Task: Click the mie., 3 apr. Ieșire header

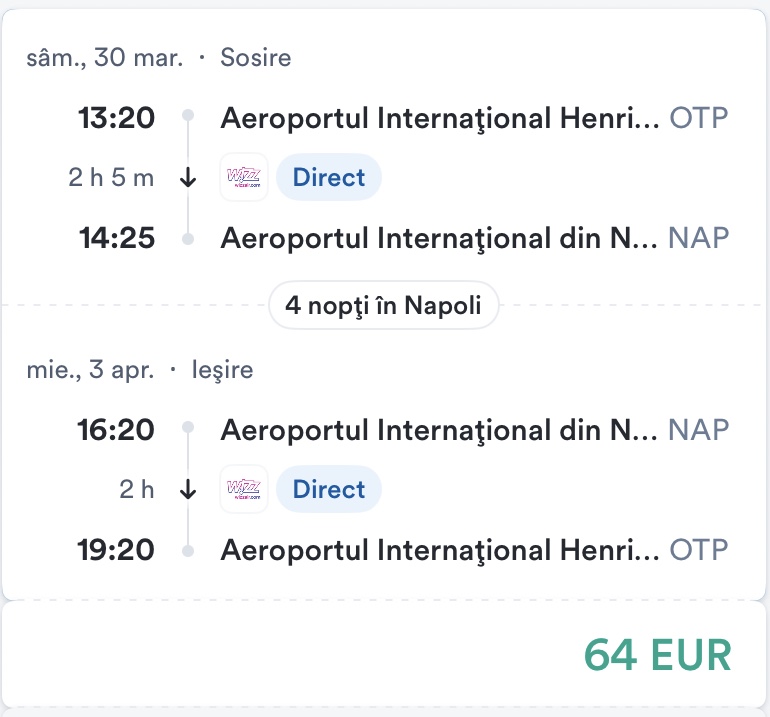Action: [x=140, y=370]
